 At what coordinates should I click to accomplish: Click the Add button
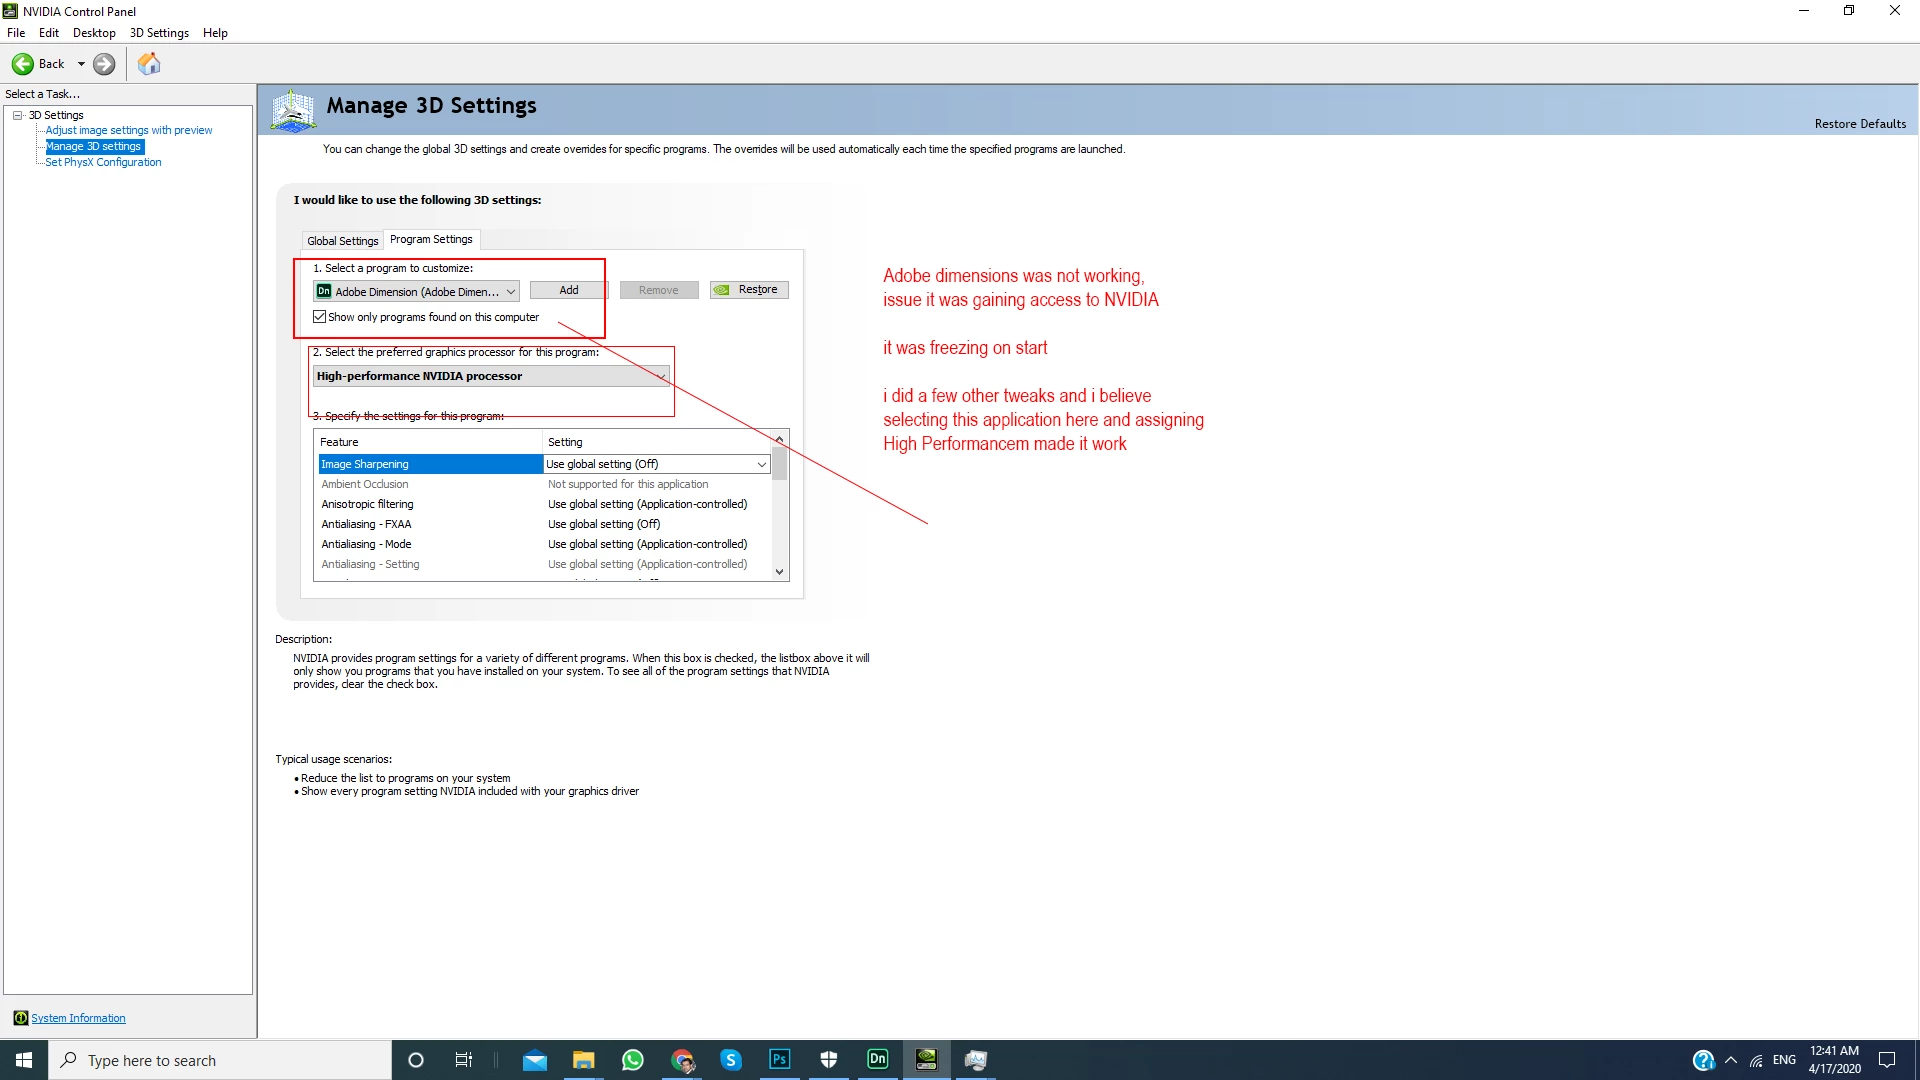coord(568,290)
